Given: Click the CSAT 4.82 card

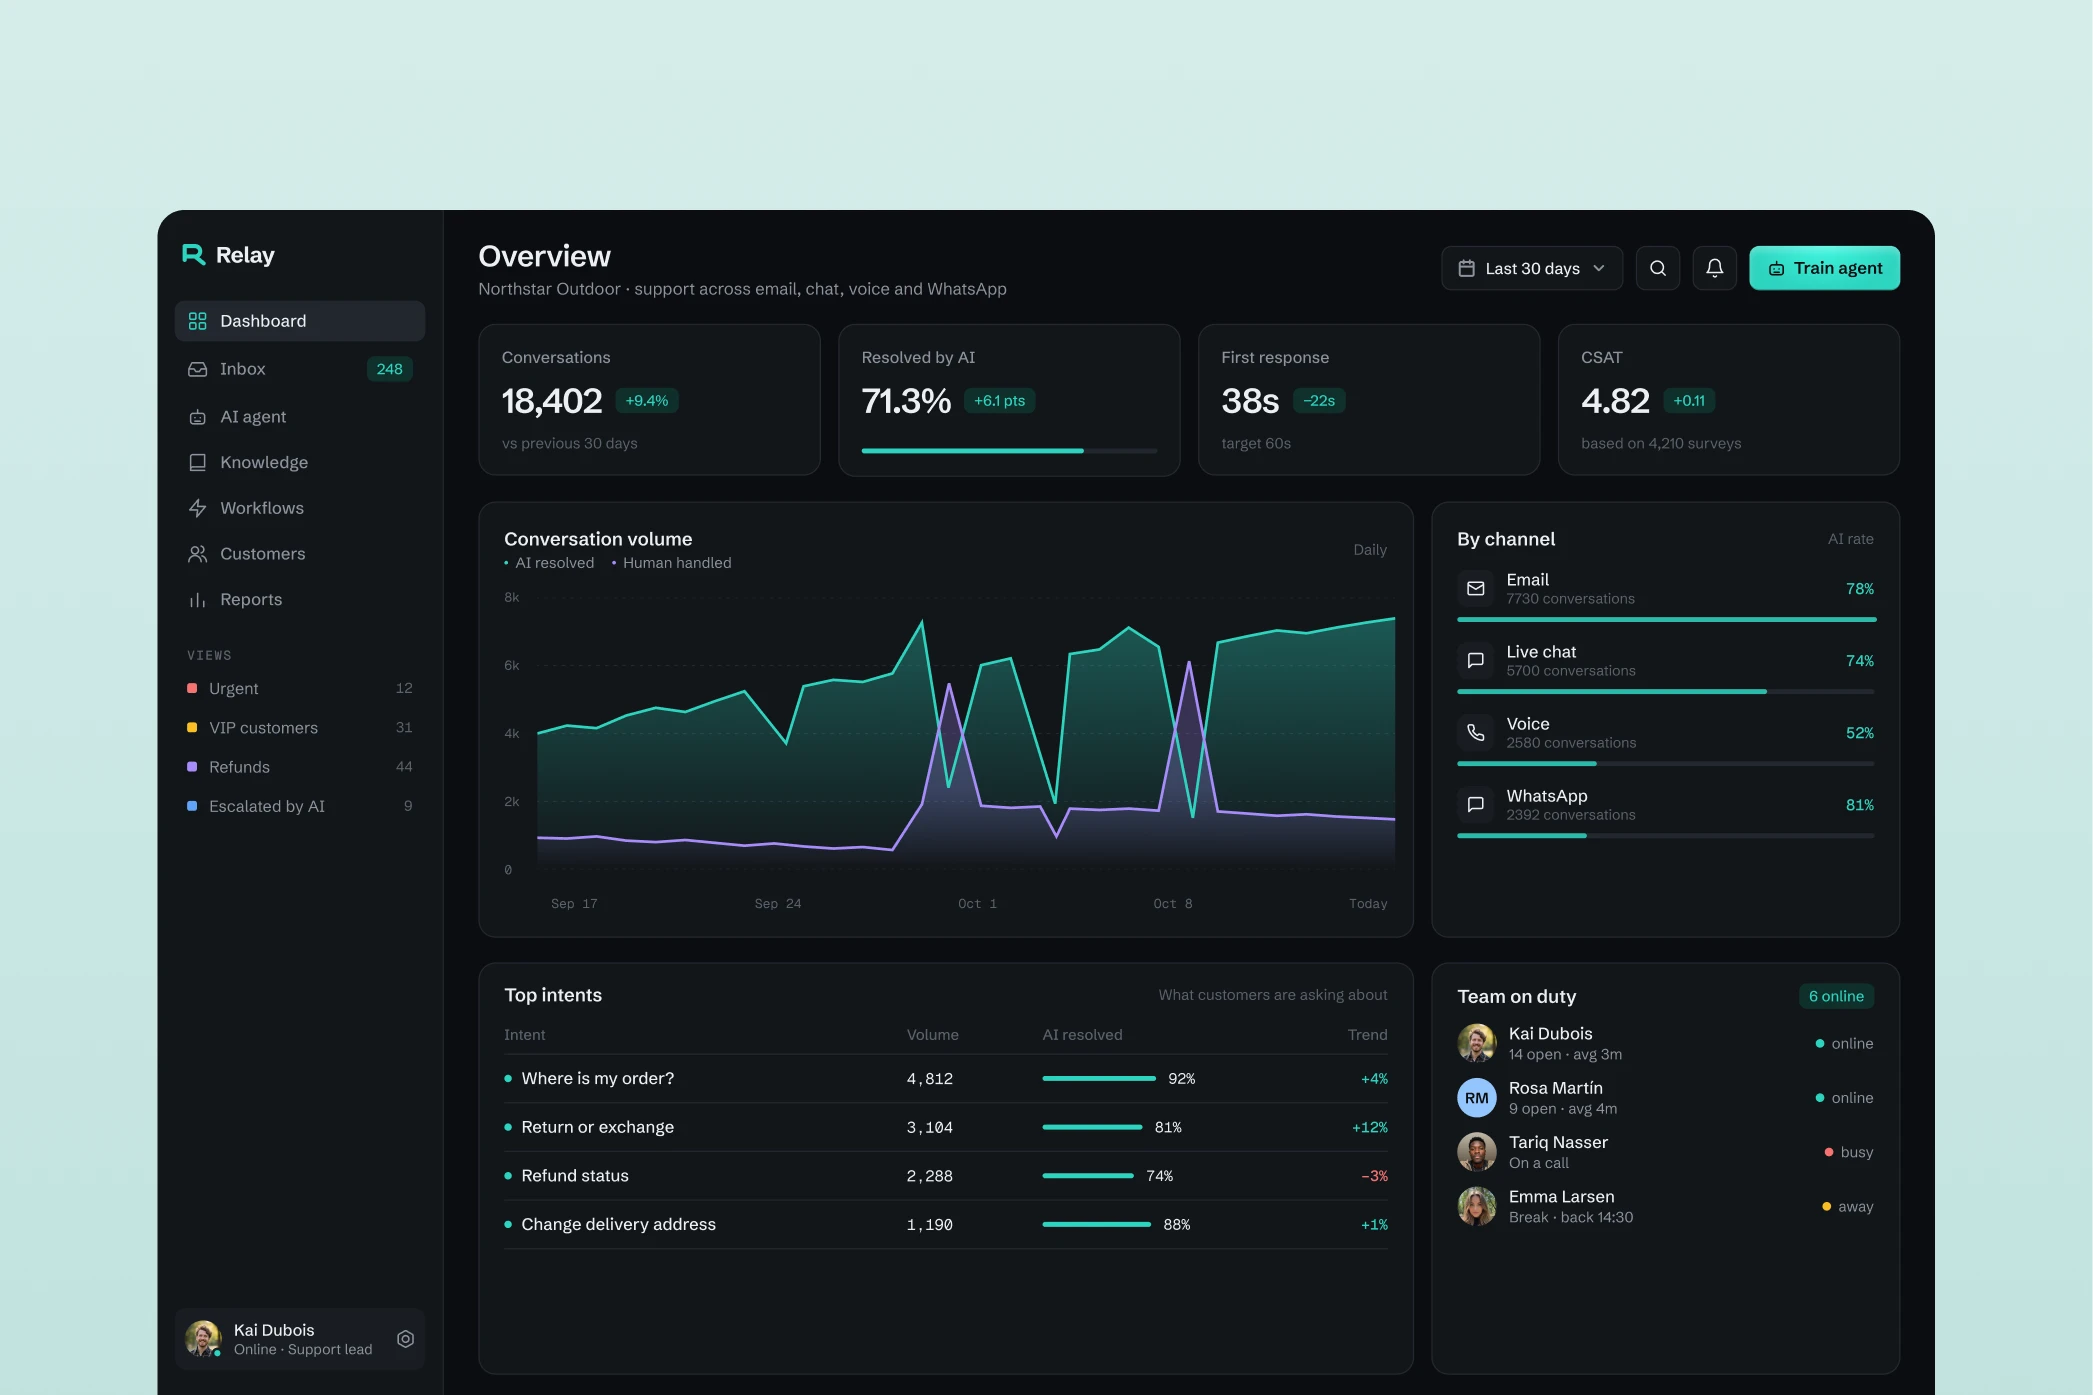Looking at the screenshot, I should 1728,400.
